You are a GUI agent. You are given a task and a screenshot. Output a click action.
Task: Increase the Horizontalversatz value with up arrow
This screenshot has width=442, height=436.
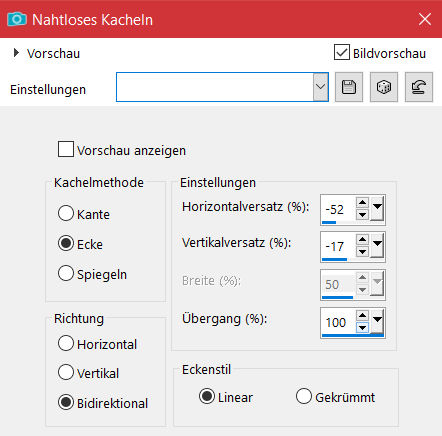click(362, 202)
